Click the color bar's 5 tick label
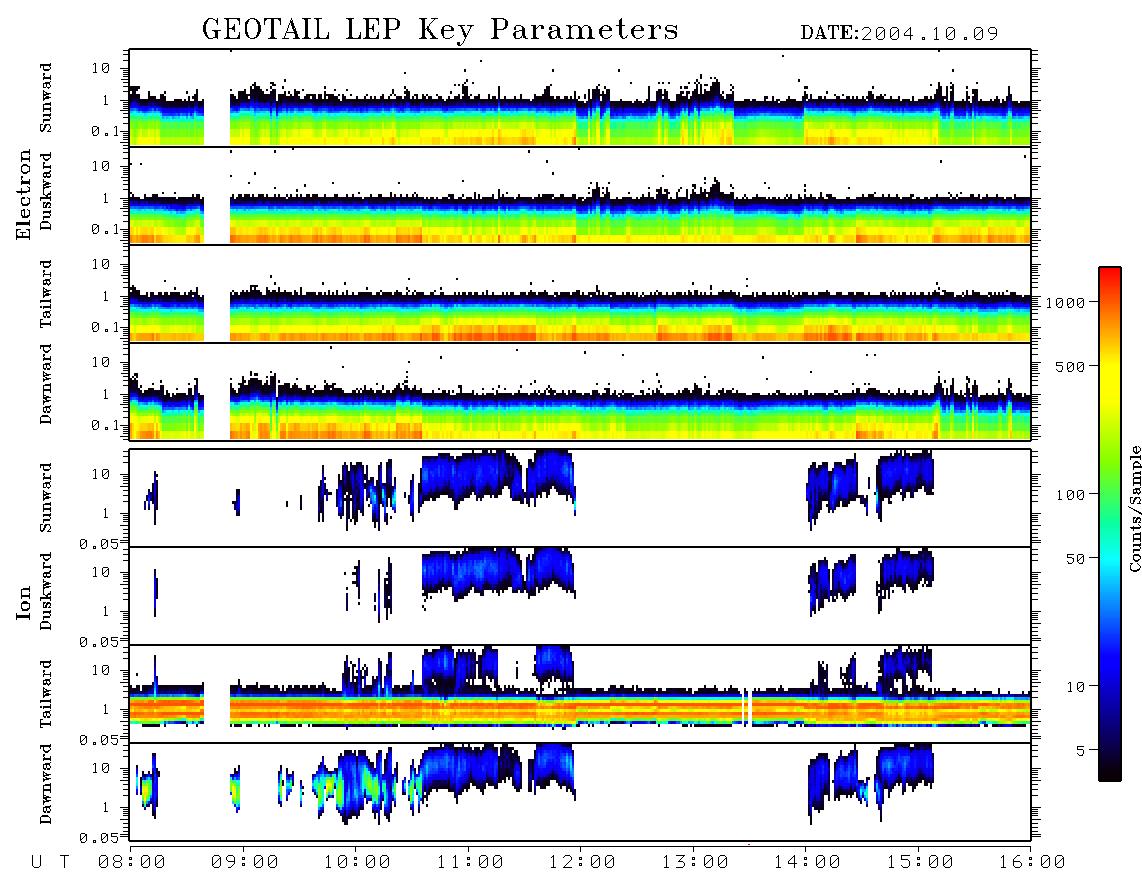The width and height of the screenshot is (1142, 880). coord(1080,751)
